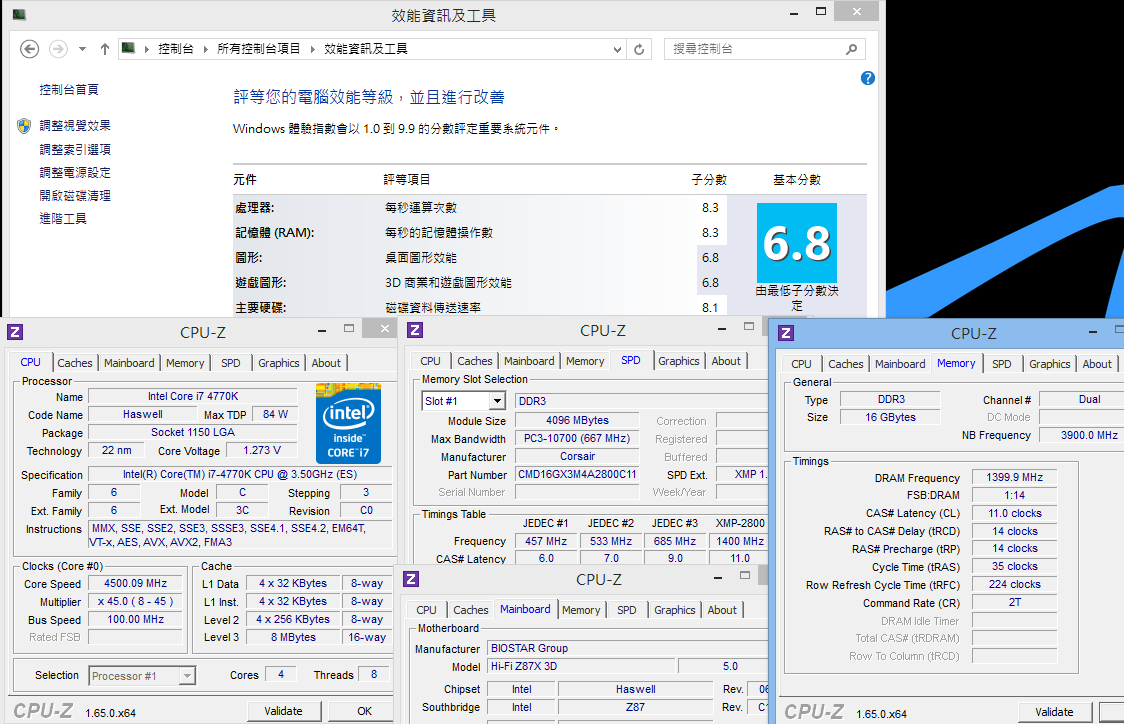Viewport: 1124px width, 724px height.
Task: Click OK button in CPU-Z CPU window
Action: 364,711
